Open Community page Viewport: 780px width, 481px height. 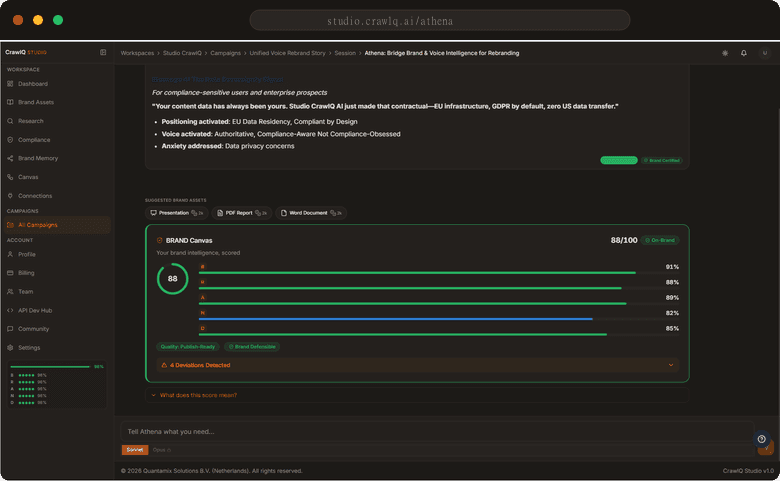coord(33,329)
